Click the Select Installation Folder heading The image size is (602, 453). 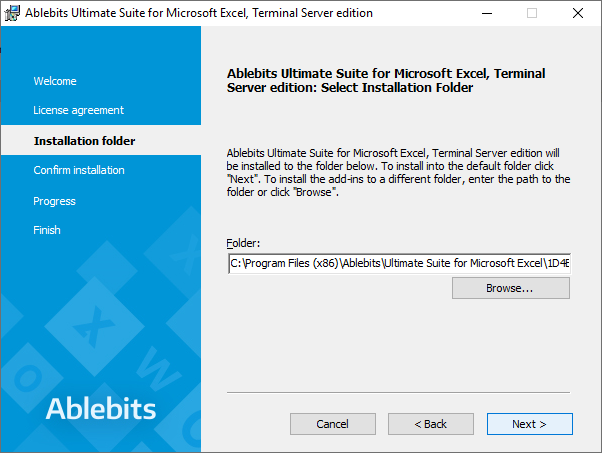[386, 81]
